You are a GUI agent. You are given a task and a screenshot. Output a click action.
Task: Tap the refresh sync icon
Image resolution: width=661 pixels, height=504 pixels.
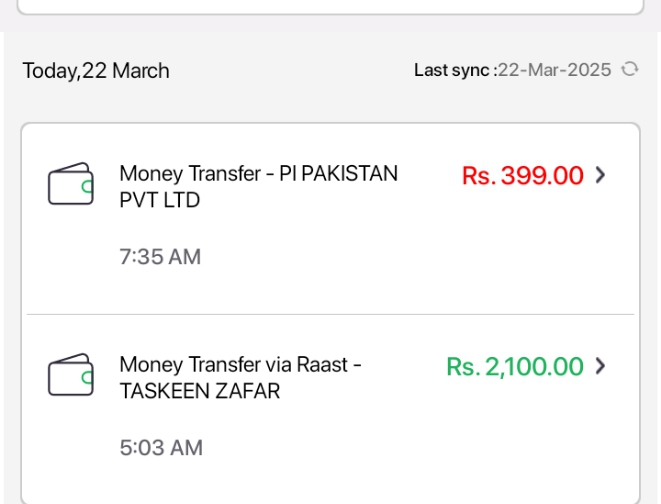pyautogui.click(x=630, y=70)
